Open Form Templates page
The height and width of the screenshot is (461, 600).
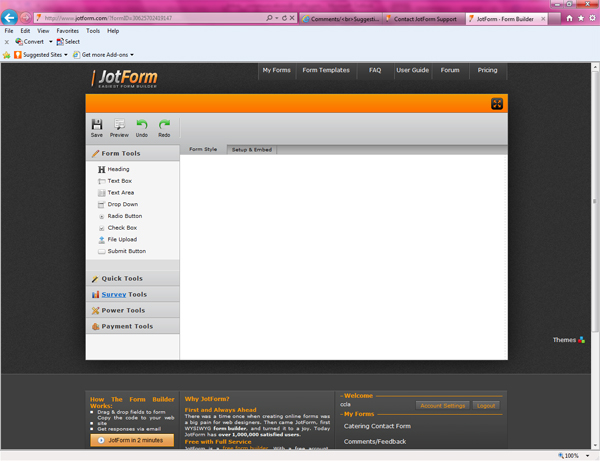tap(326, 70)
